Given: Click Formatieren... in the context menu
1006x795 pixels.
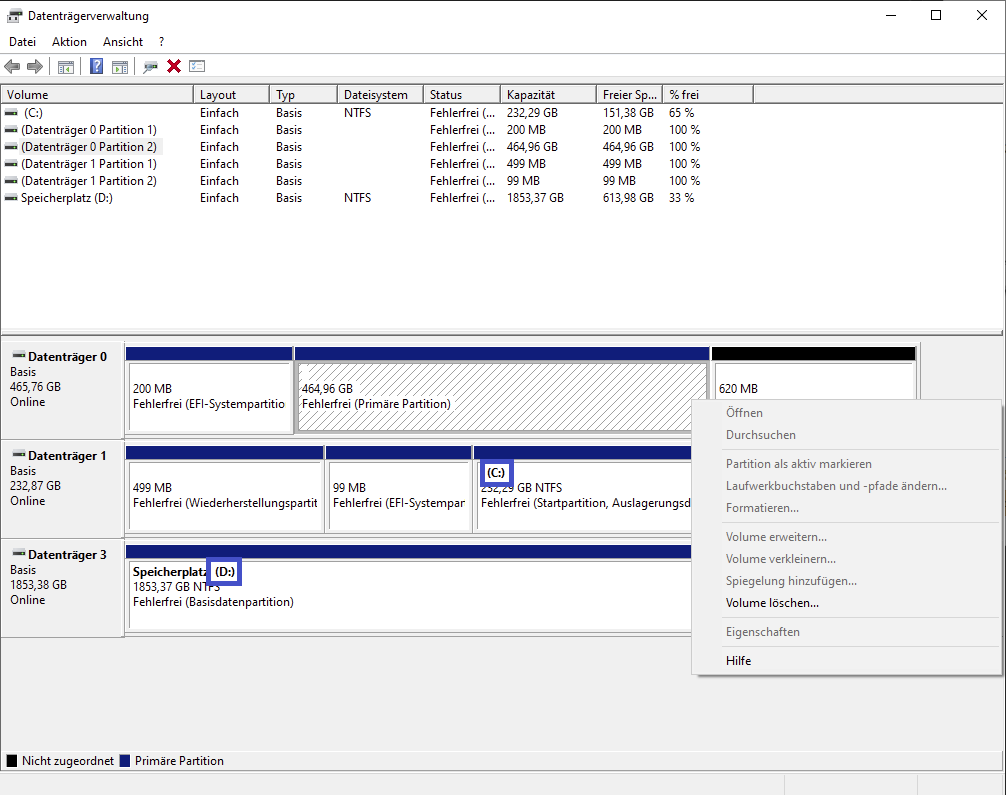Looking at the screenshot, I should pos(762,508).
